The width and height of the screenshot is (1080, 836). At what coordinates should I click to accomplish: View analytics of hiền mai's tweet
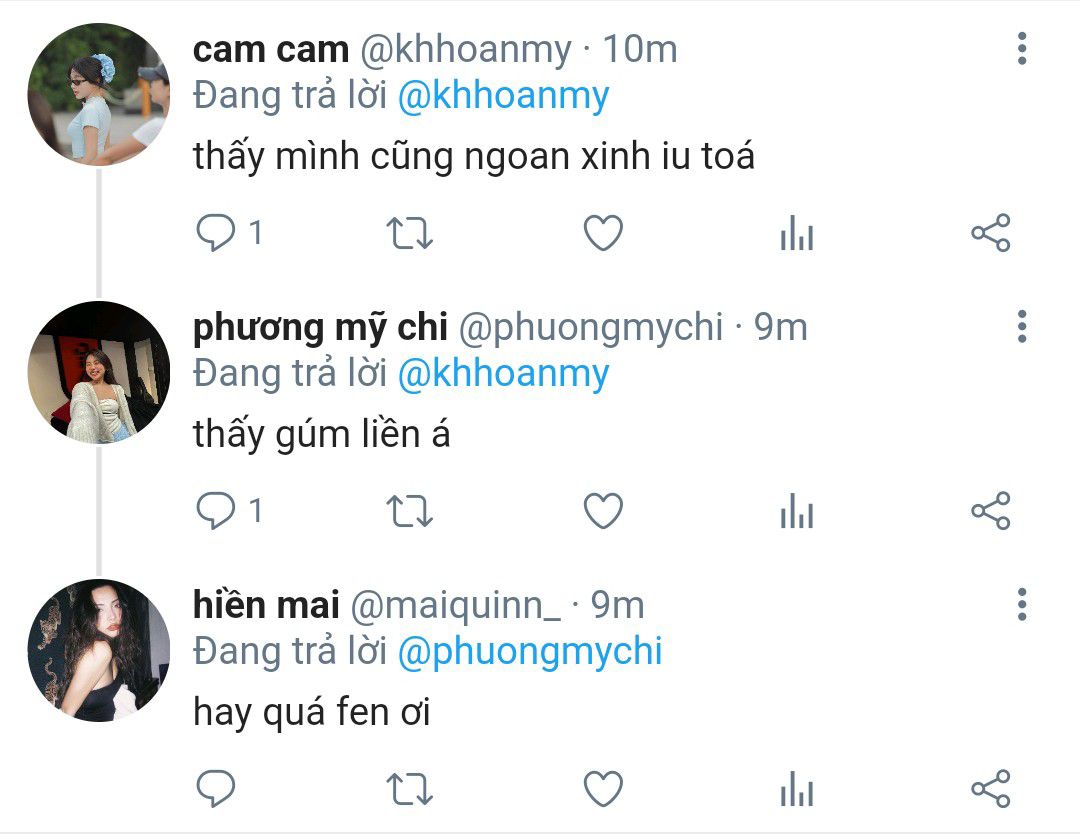(x=797, y=789)
